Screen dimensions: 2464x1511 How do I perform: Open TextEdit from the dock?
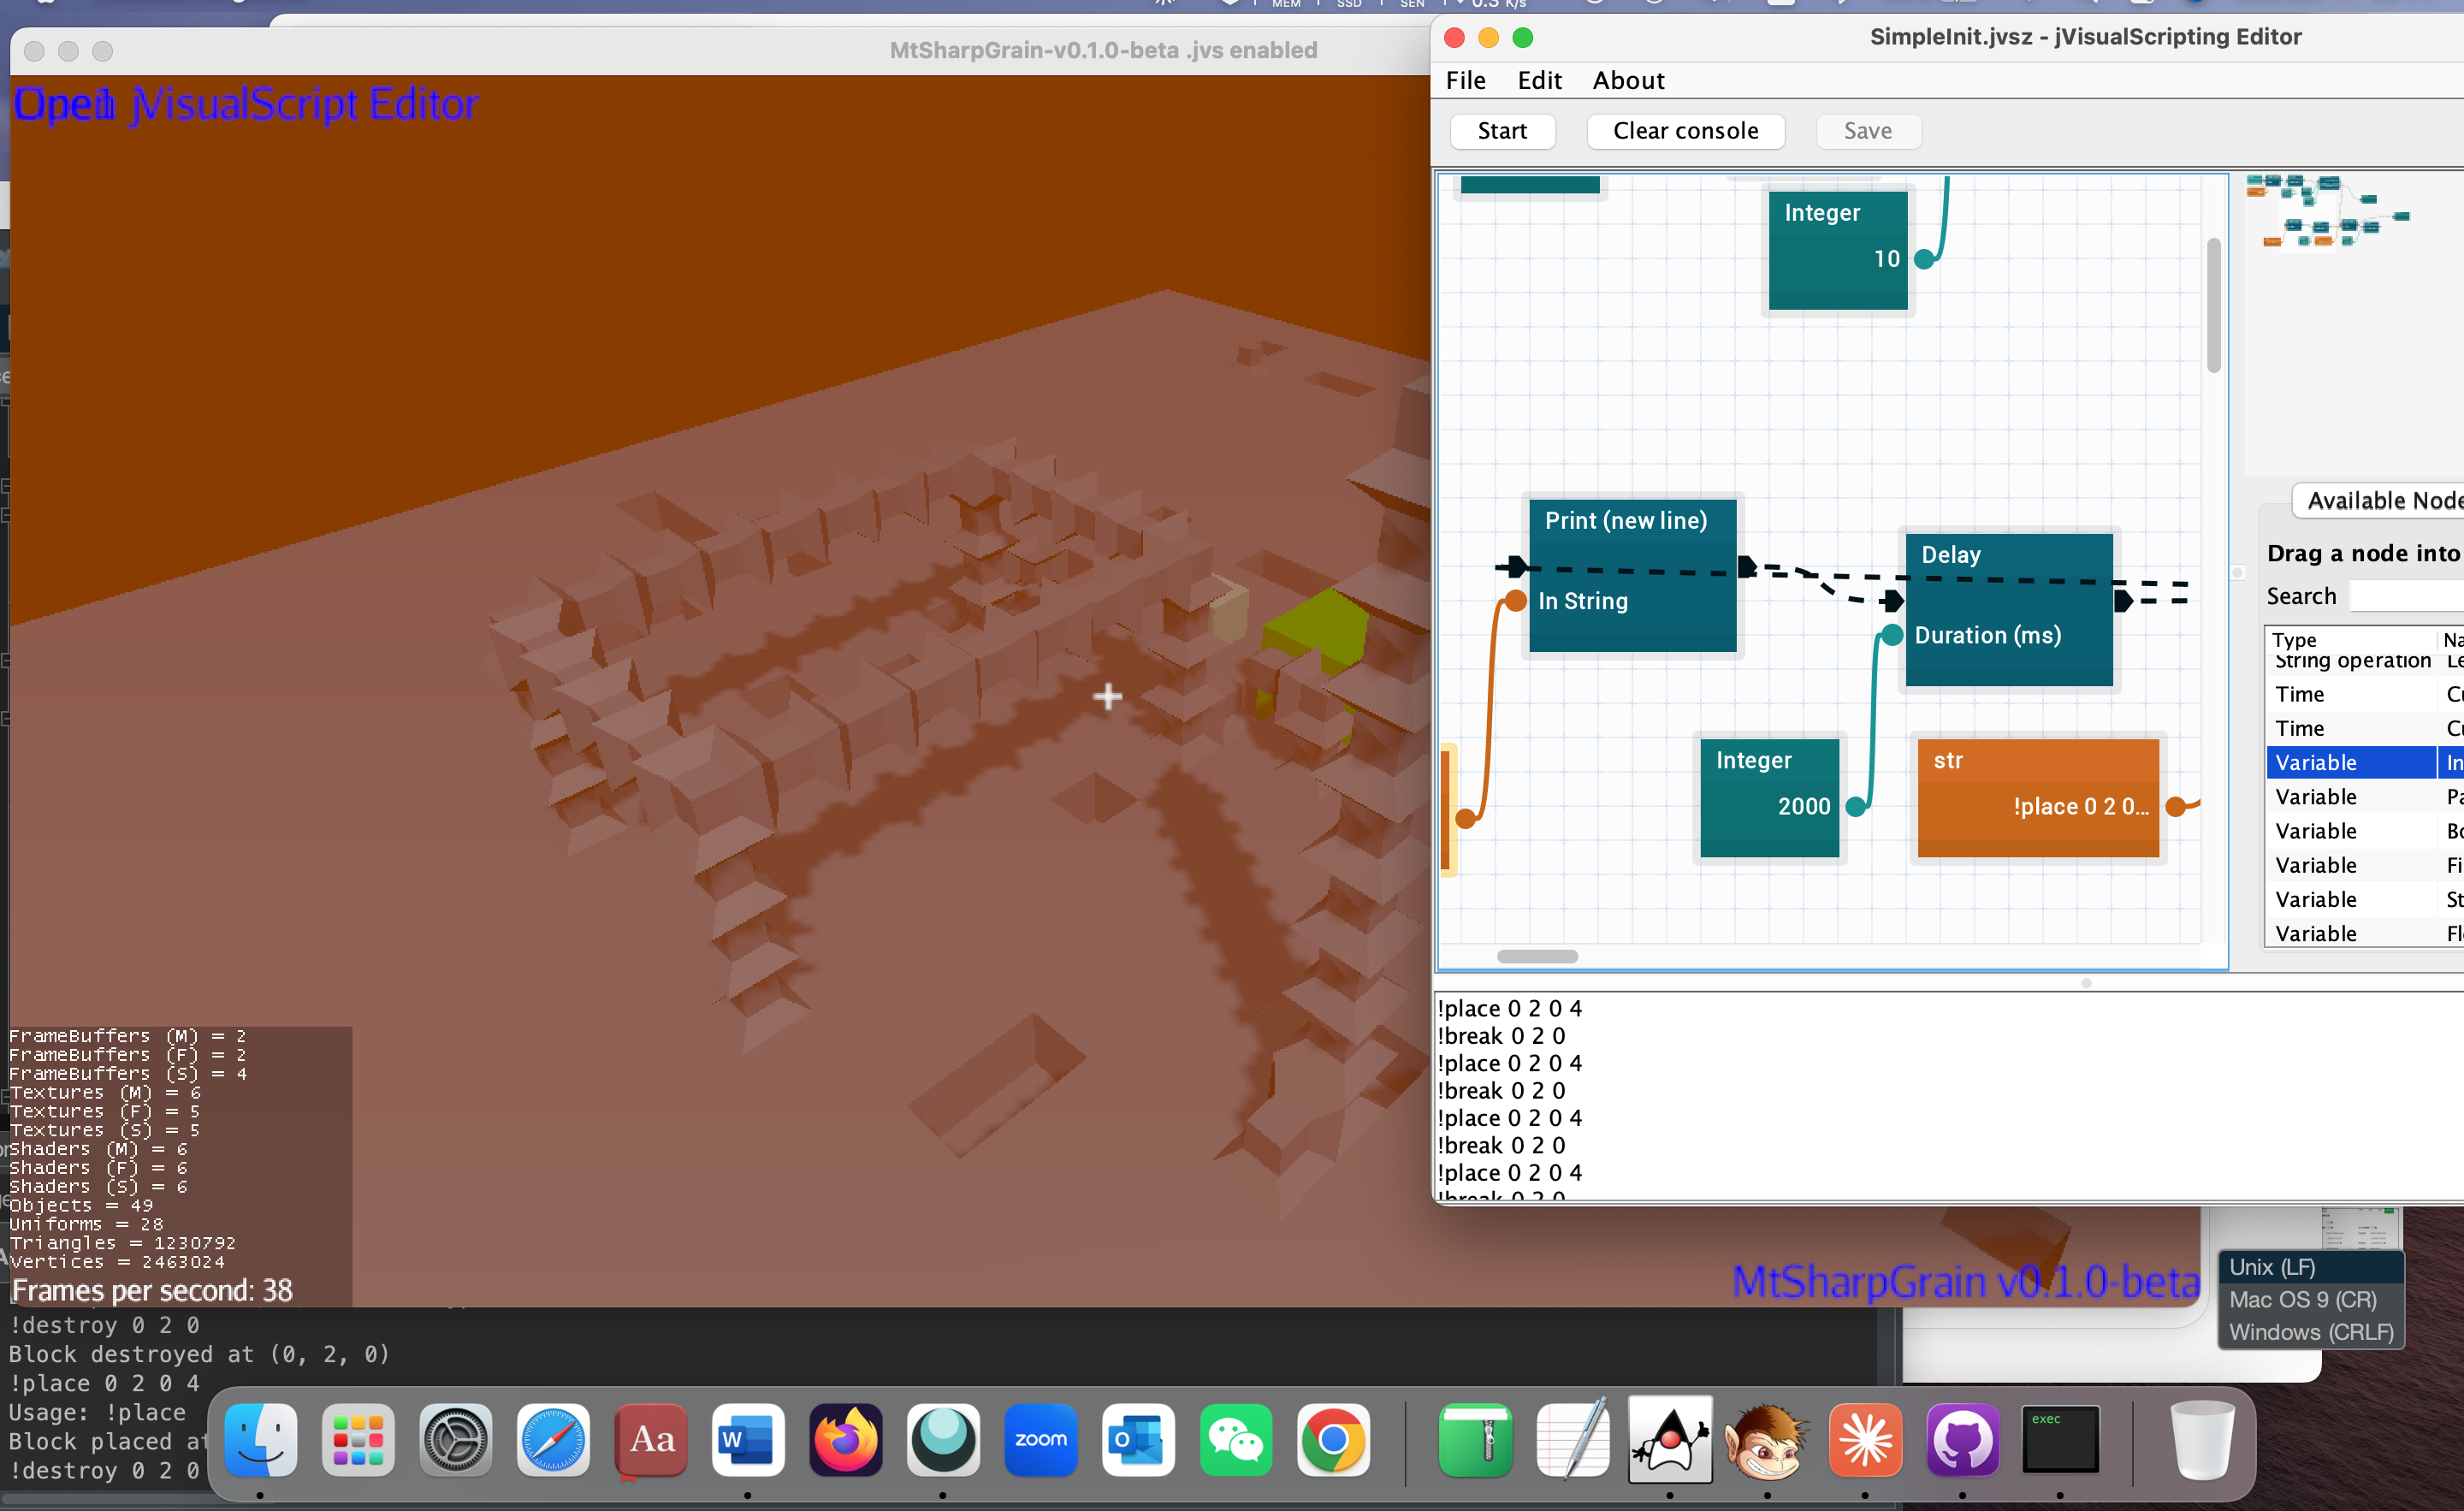point(1572,1440)
